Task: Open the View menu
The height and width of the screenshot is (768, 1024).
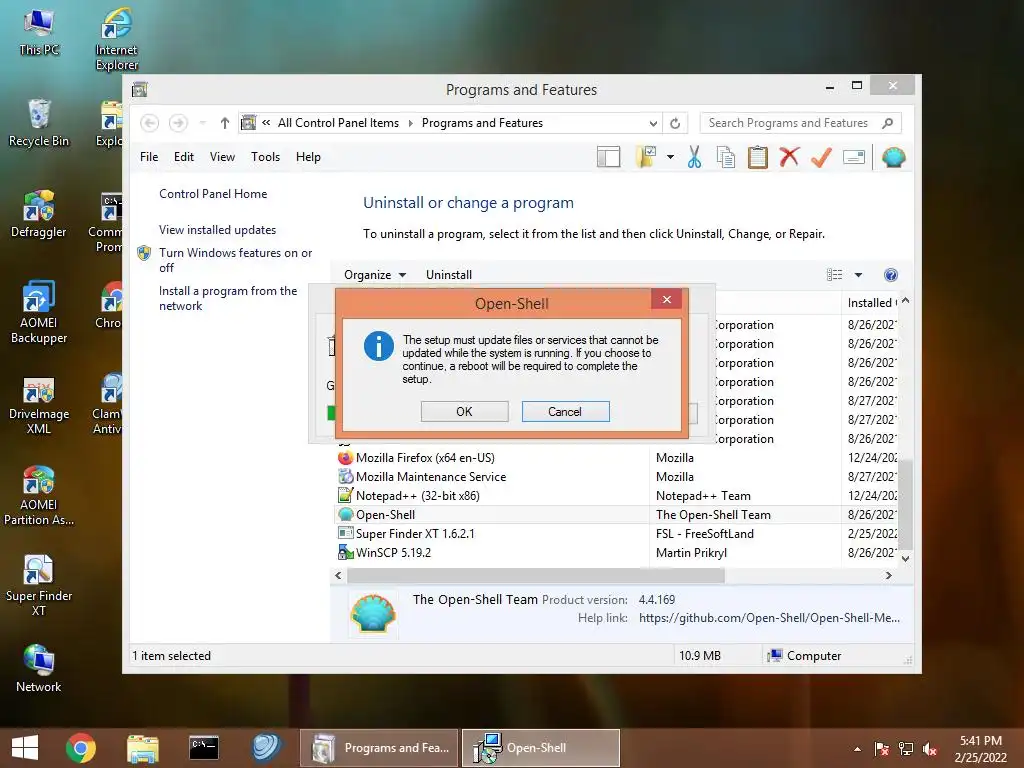Action: [222, 157]
